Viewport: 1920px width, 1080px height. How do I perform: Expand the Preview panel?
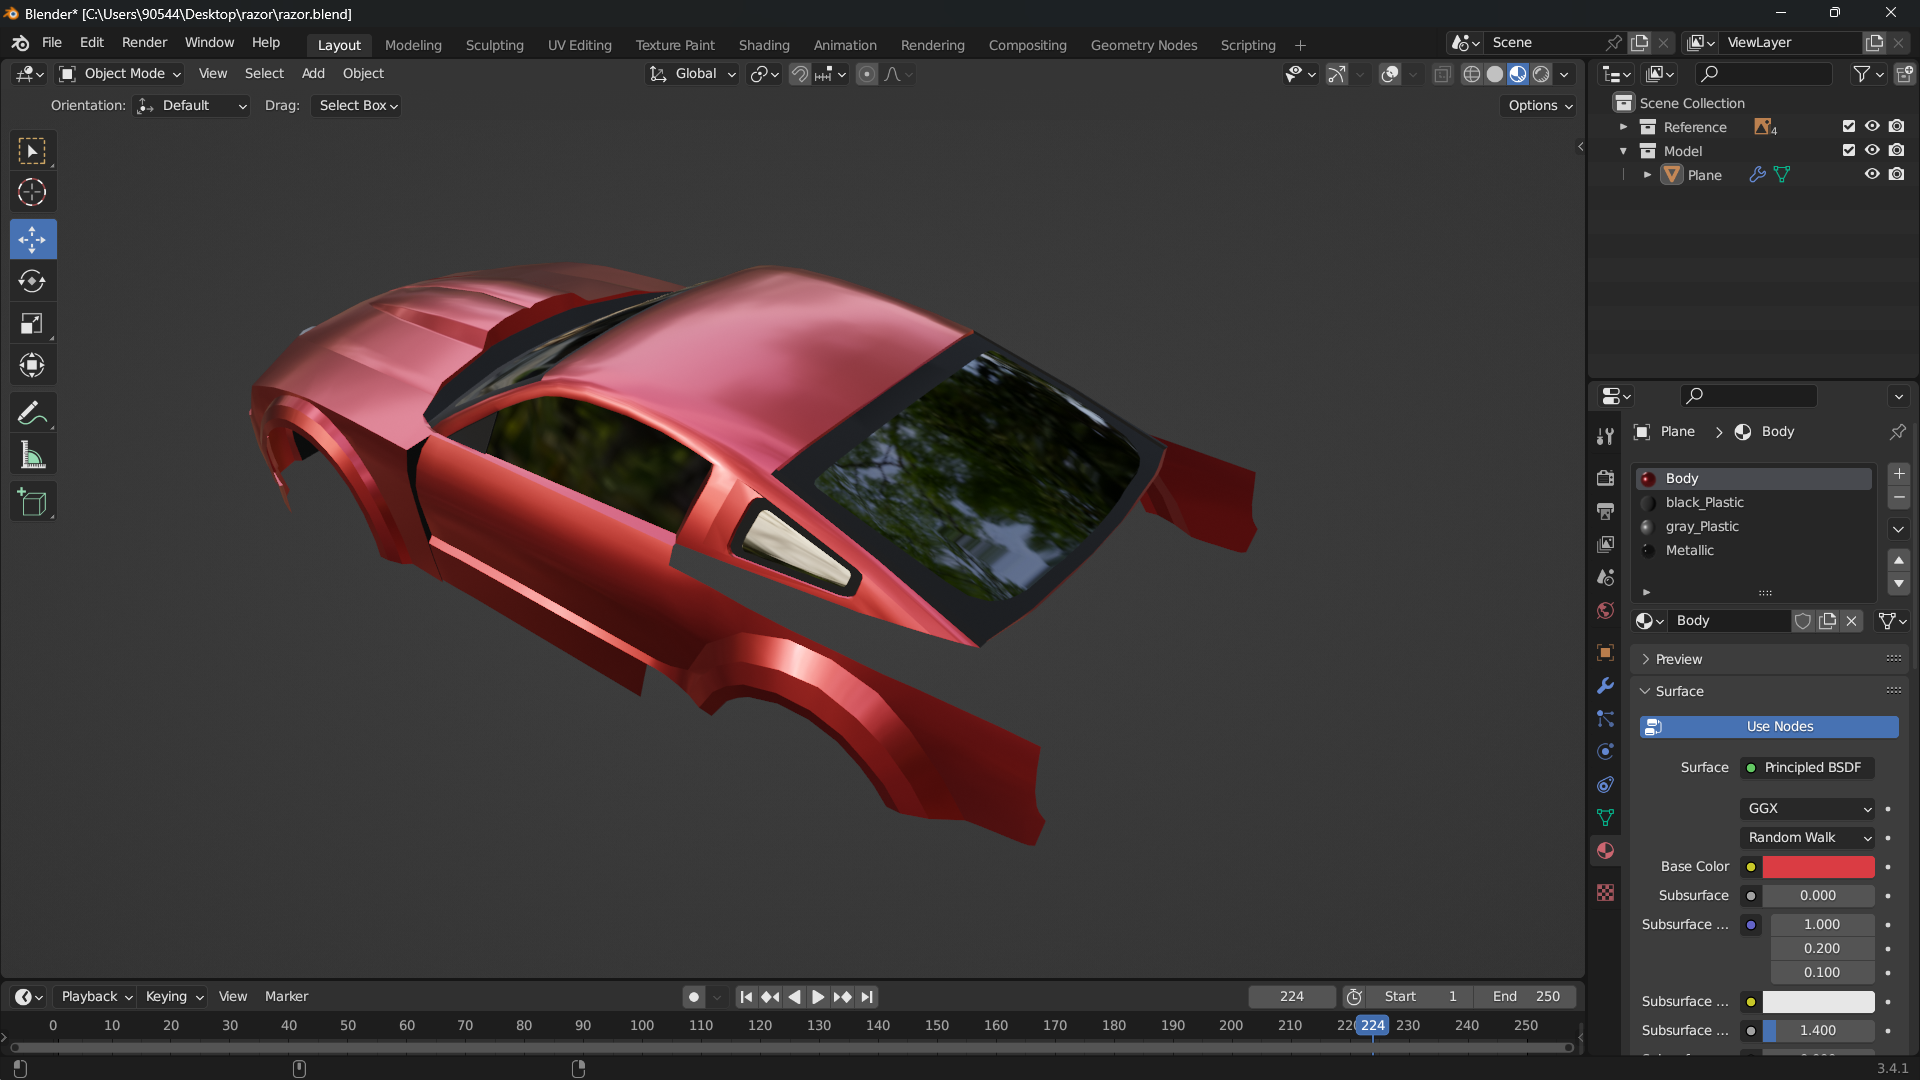click(x=1679, y=659)
